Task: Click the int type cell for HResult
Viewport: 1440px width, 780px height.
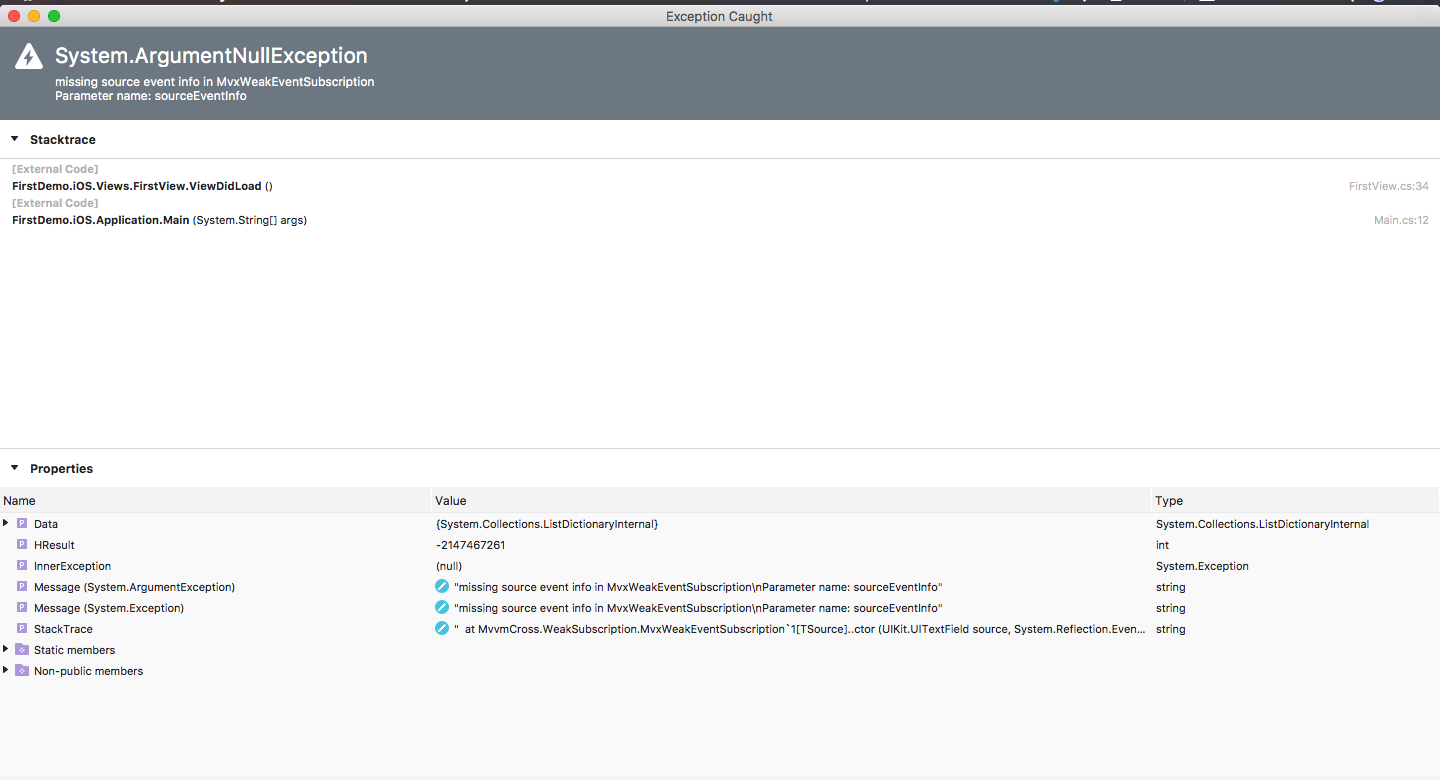Action: tap(1162, 545)
